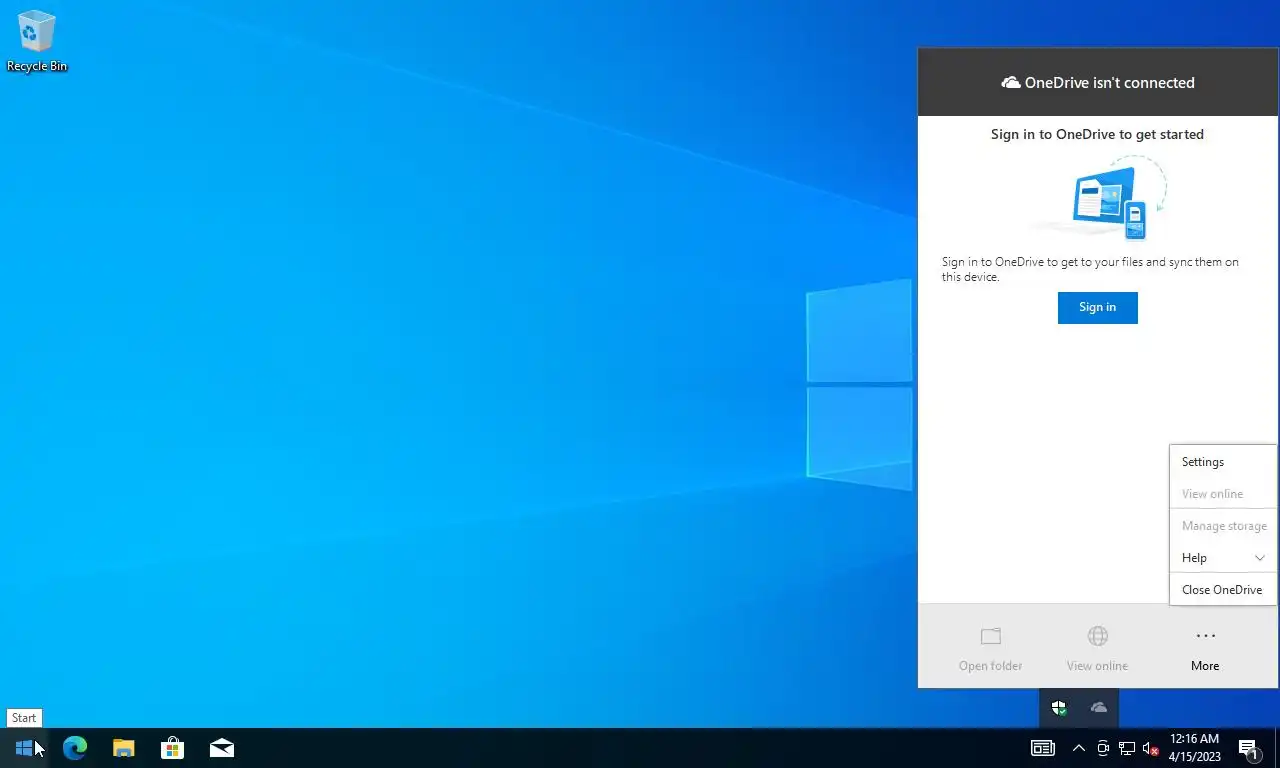This screenshot has height=768, width=1280.
Task: Open the network status tray icon
Action: [1127, 748]
